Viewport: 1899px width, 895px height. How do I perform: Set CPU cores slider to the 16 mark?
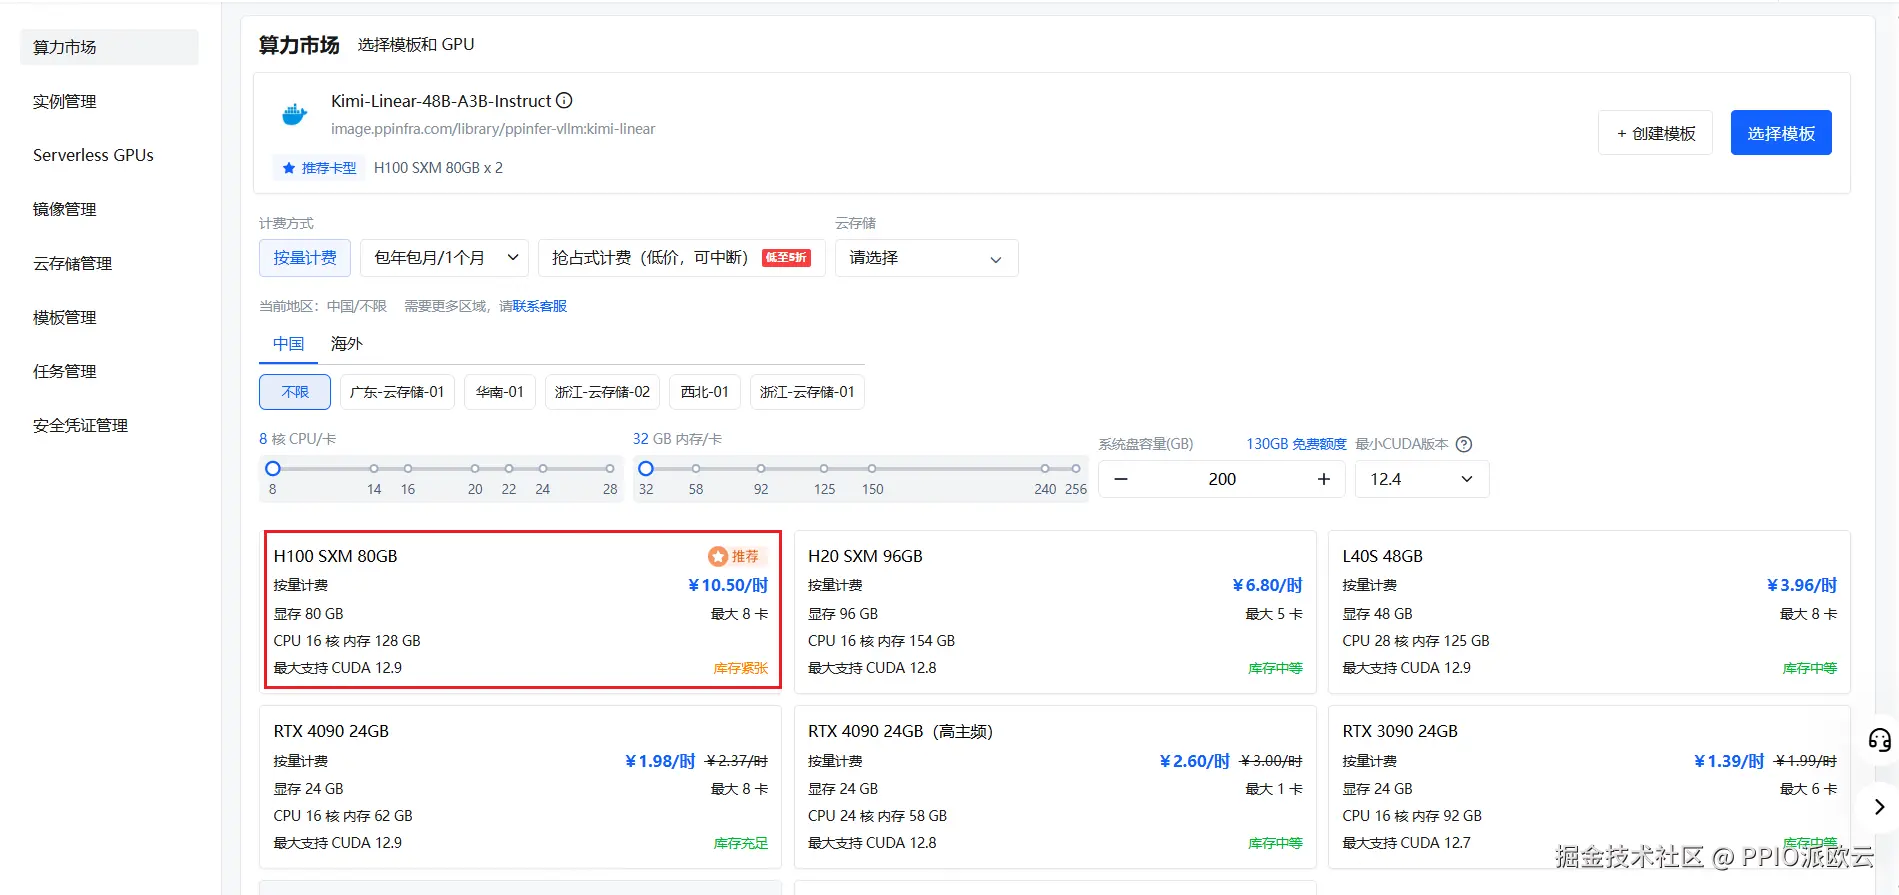(x=408, y=468)
